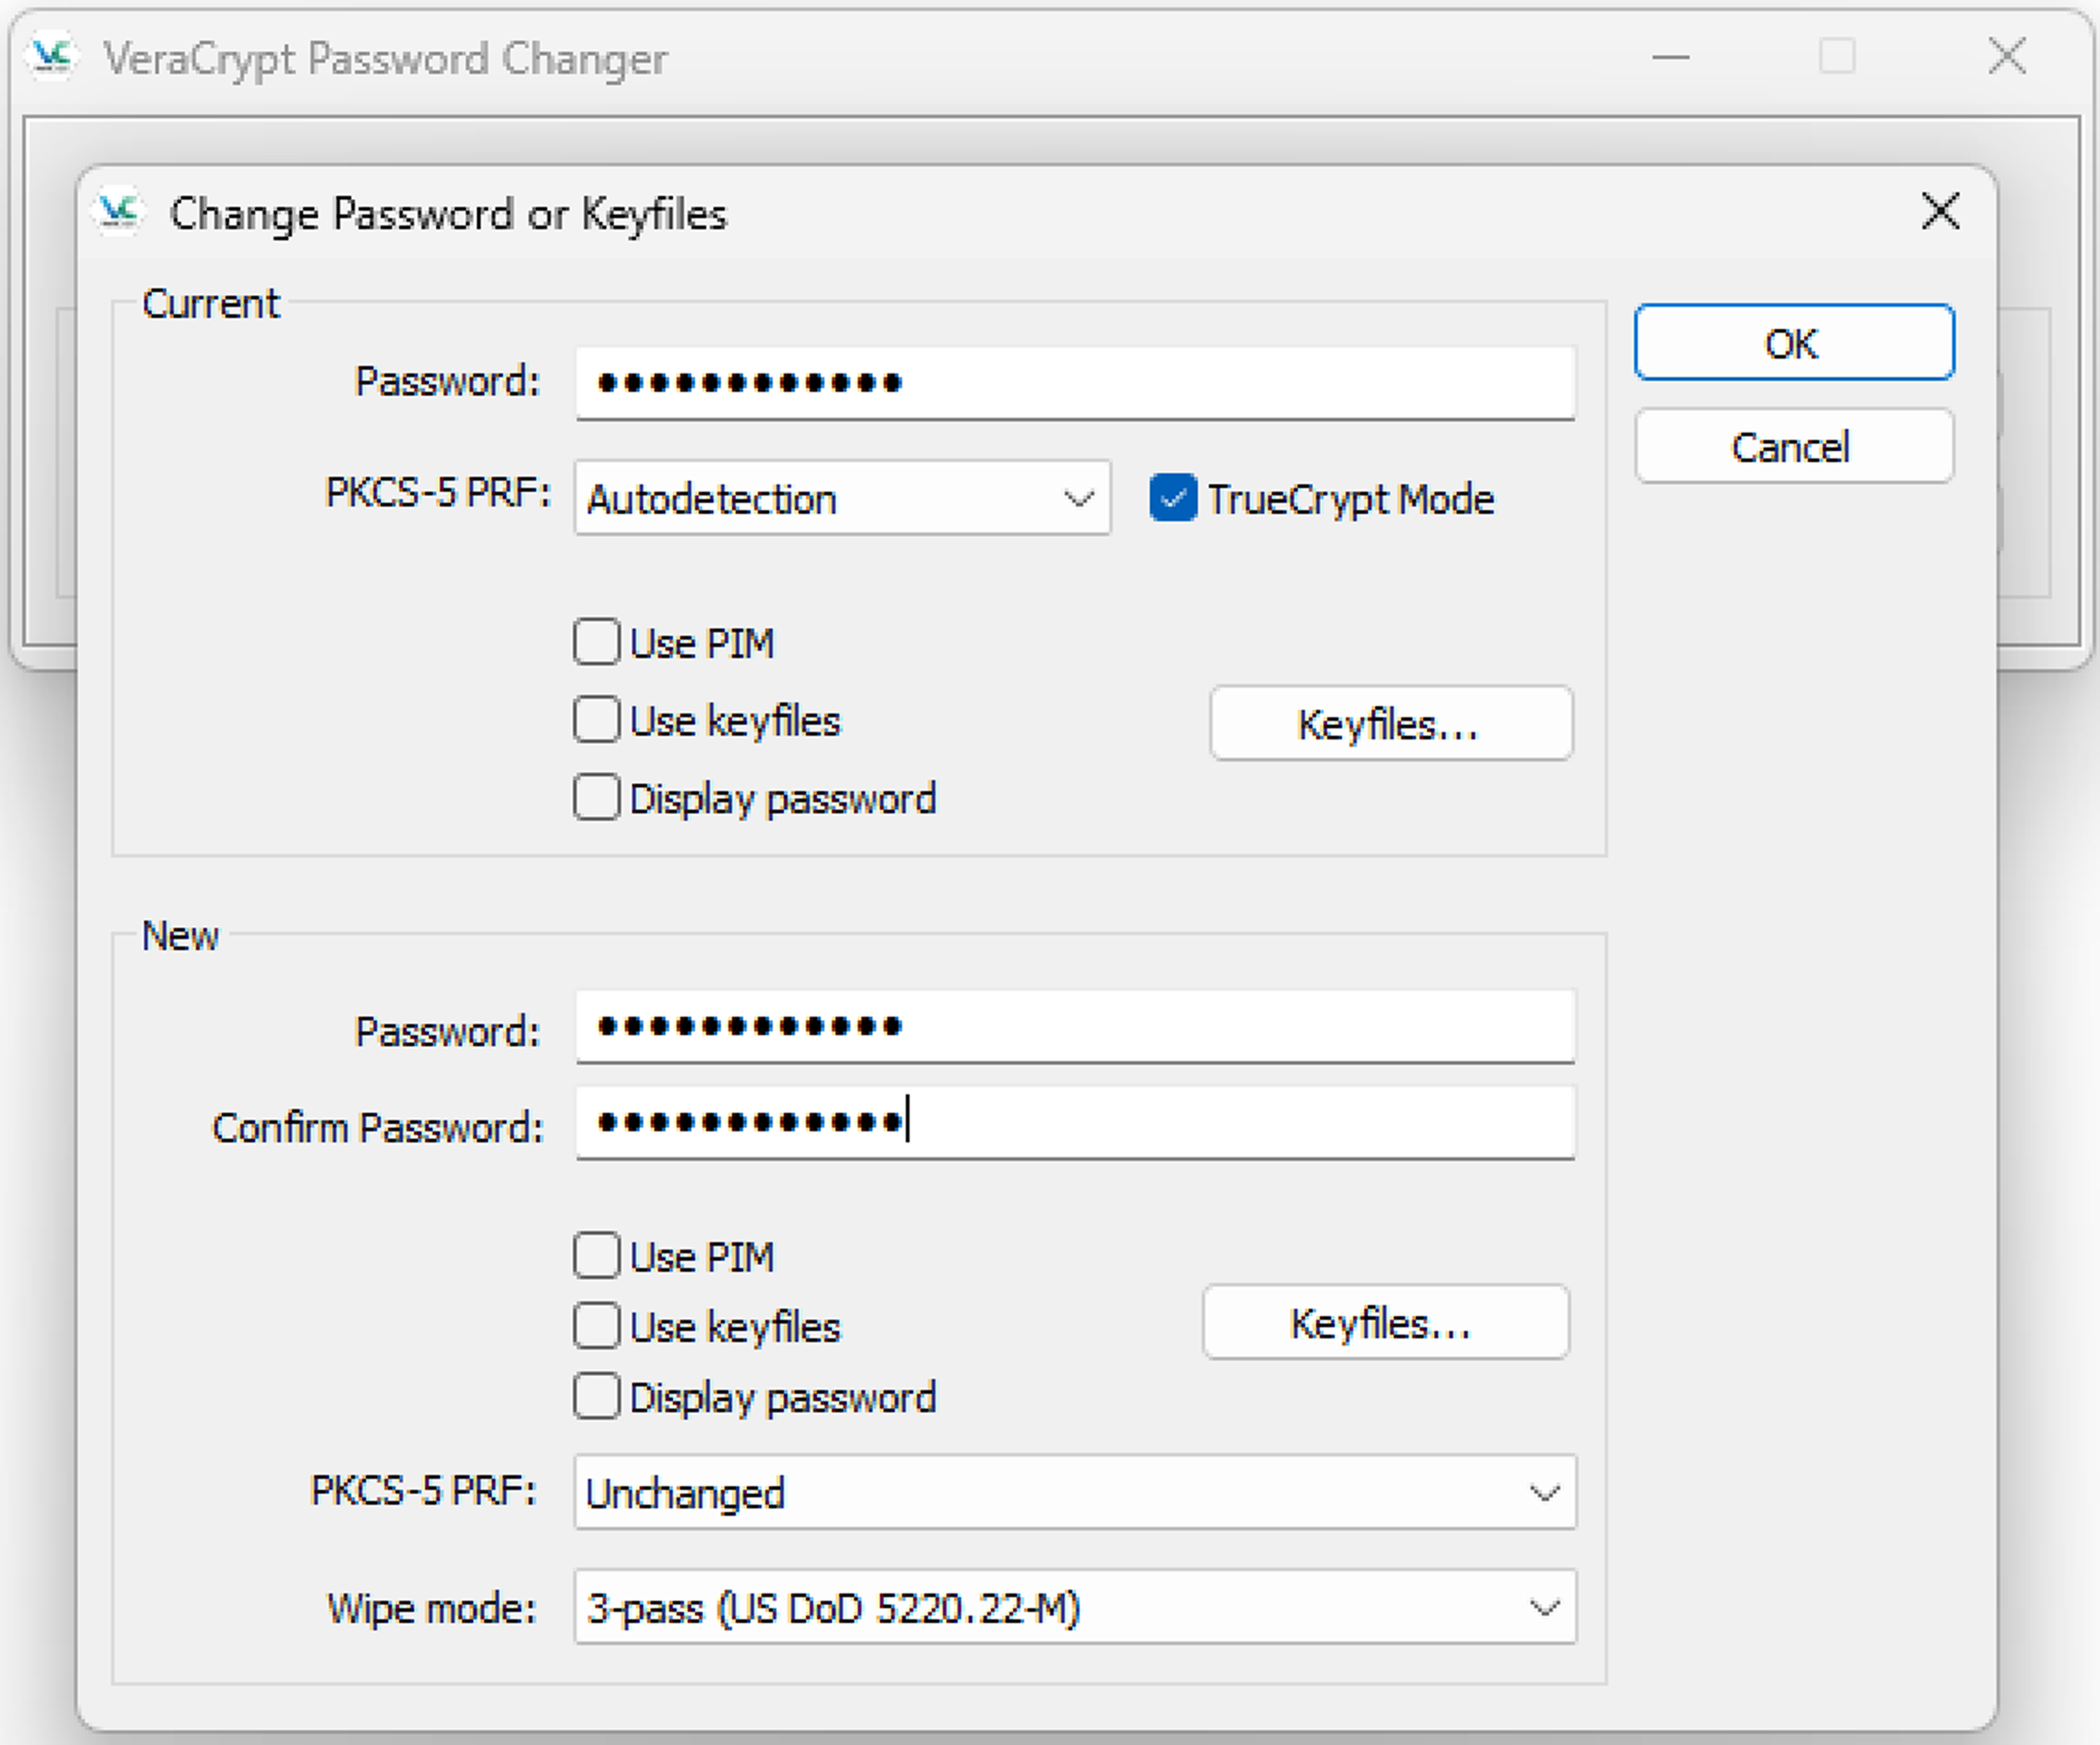Open Keyfiles... for new password
Image resolution: width=2100 pixels, height=1745 pixels.
click(1385, 1323)
